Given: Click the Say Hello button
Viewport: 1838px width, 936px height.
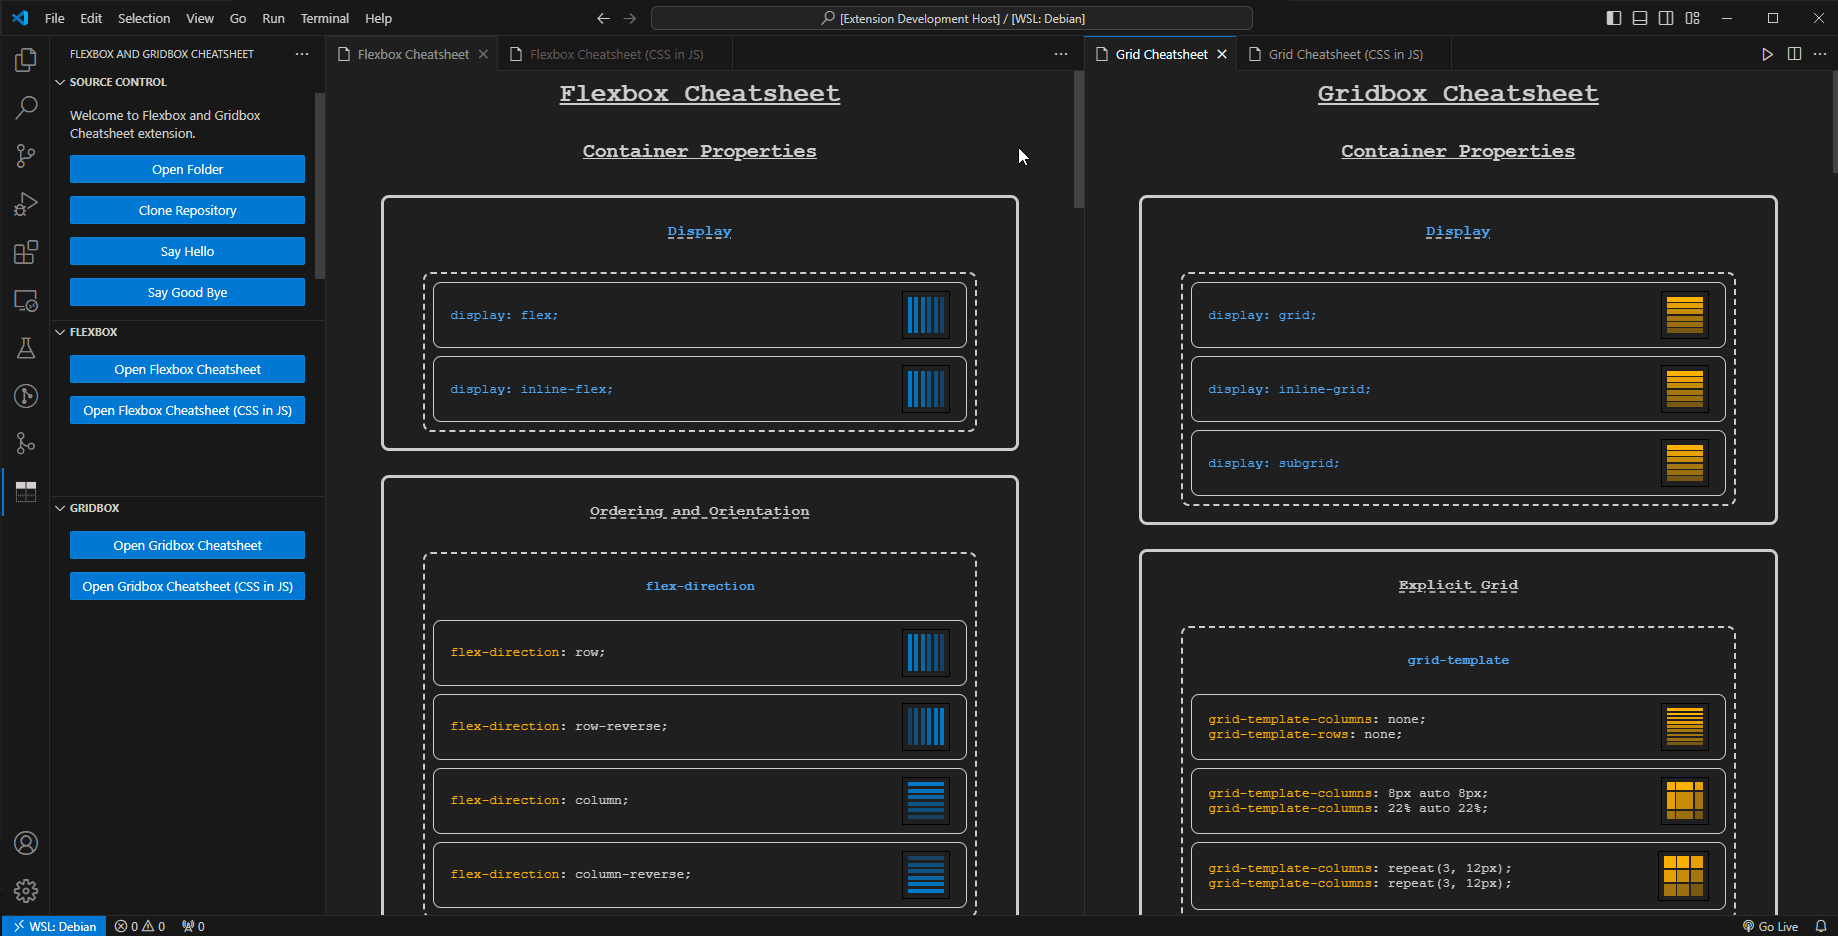Looking at the screenshot, I should (x=187, y=251).
